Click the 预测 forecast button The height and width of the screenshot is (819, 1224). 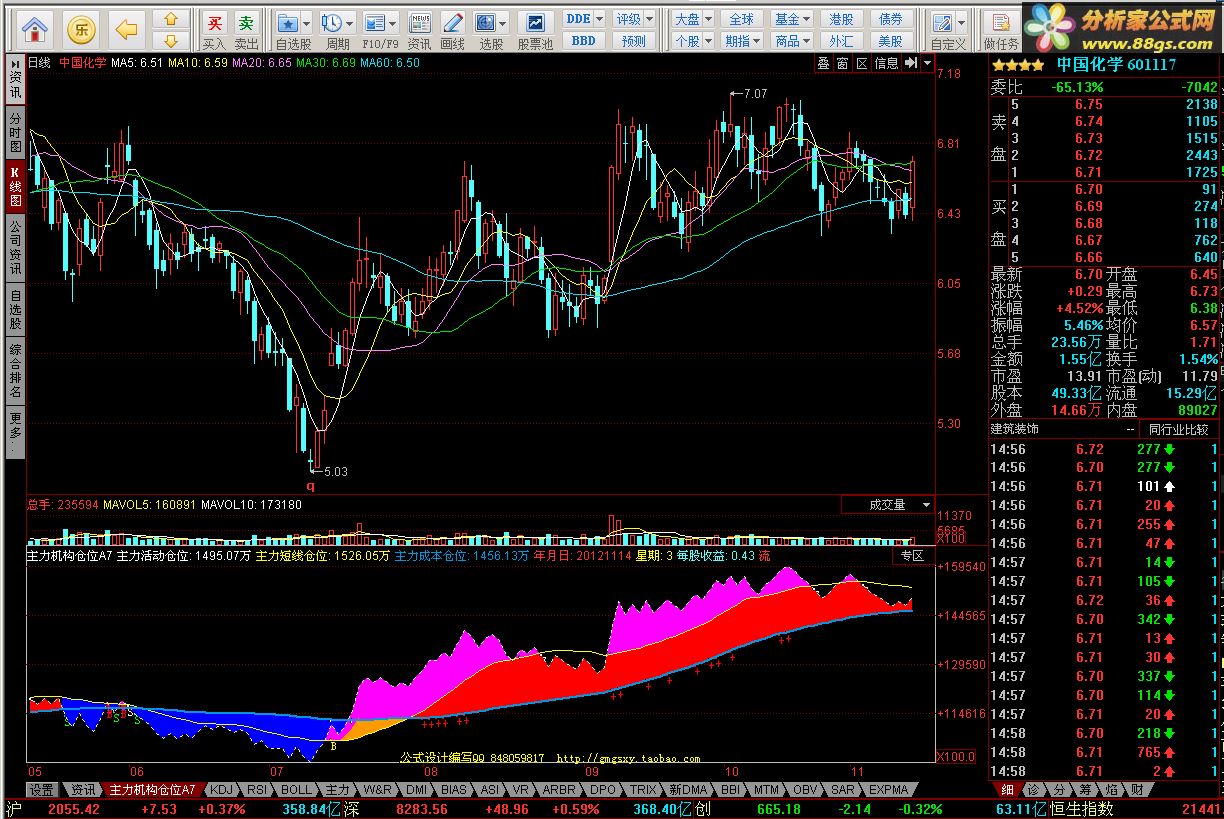pos(634,41)
